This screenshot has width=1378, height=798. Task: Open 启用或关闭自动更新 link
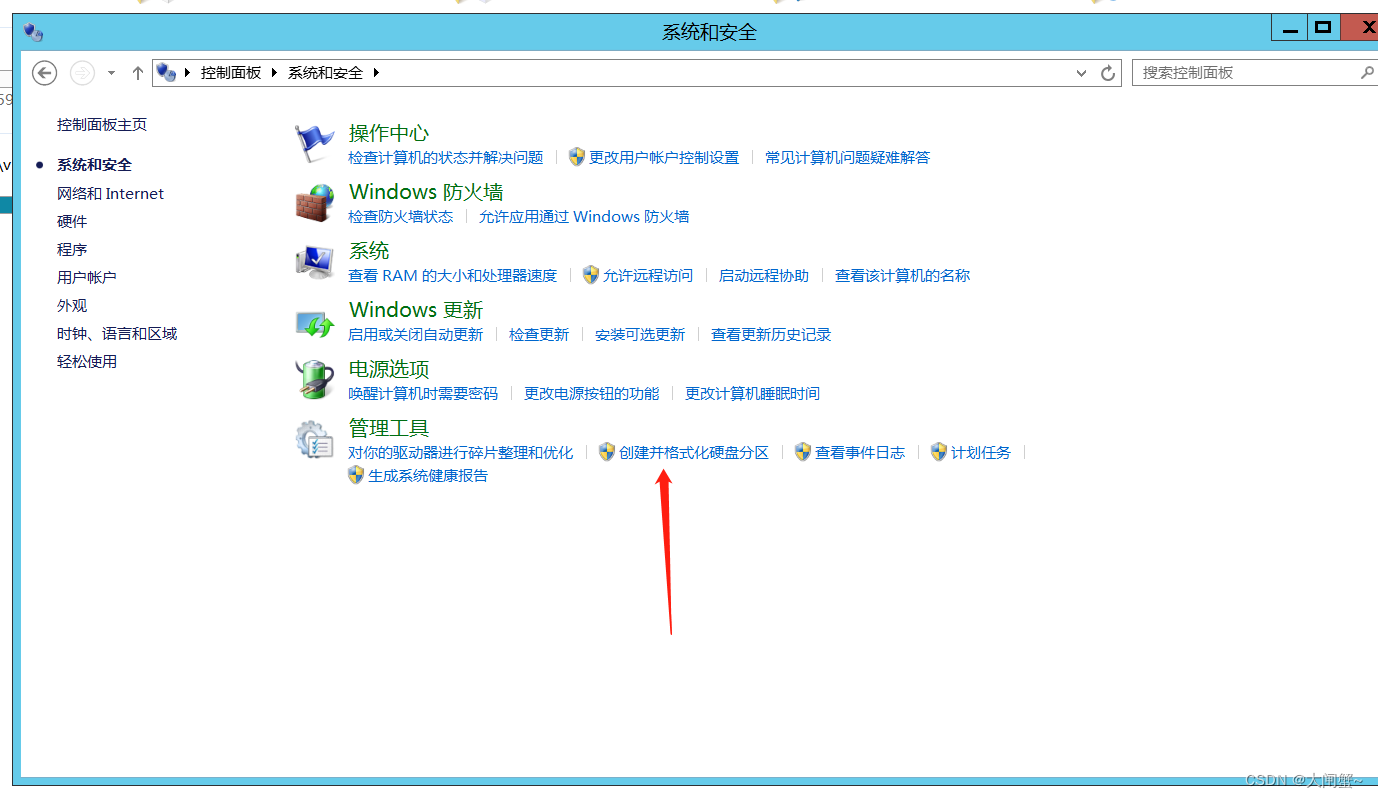tap(416, 335)
